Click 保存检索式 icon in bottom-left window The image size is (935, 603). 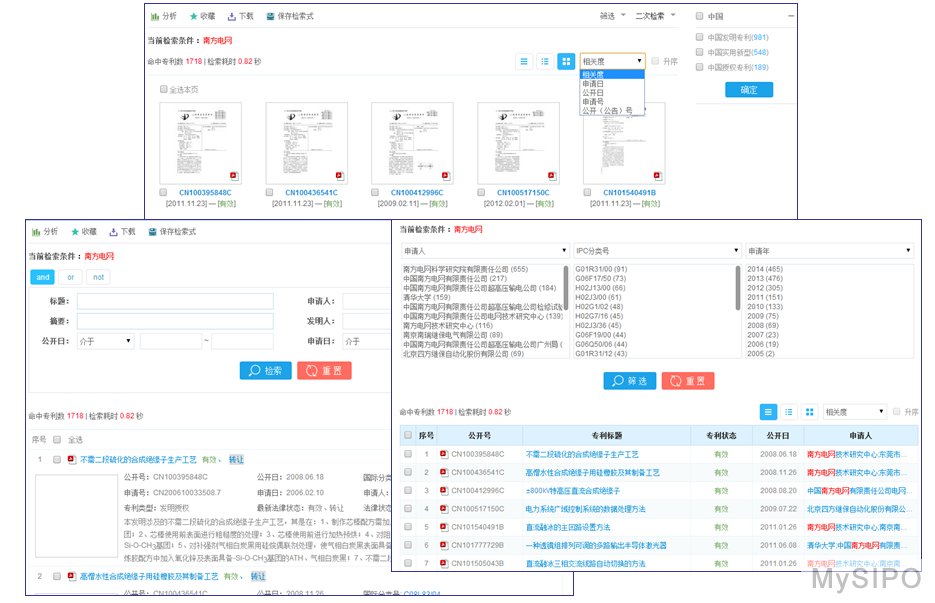(x=153, y=232)
